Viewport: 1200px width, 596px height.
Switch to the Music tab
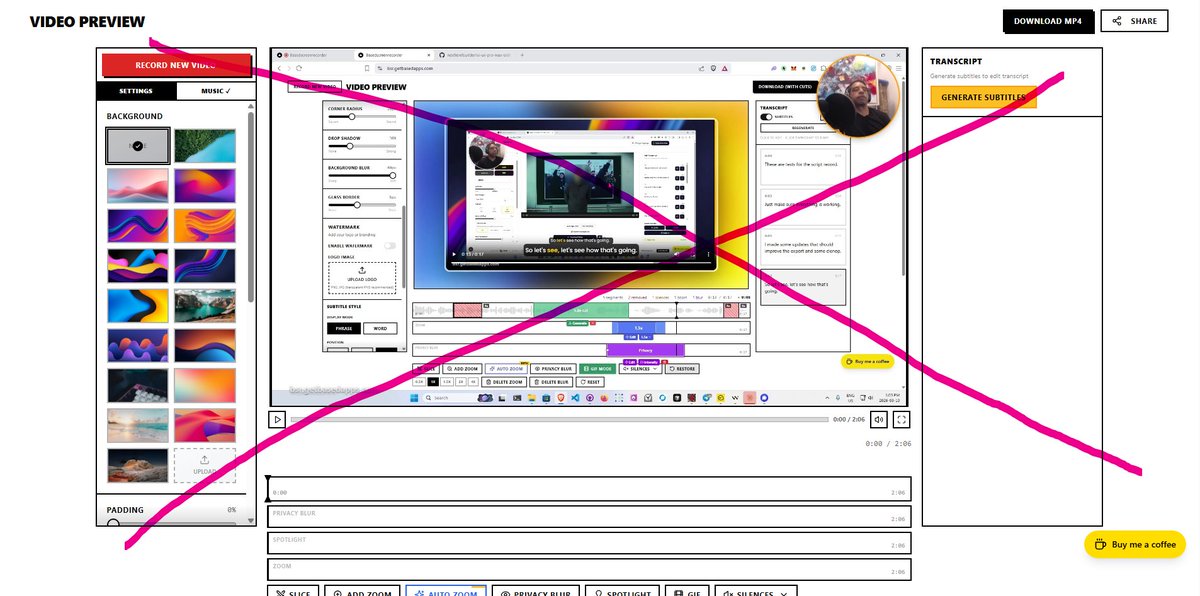point(215,91)
